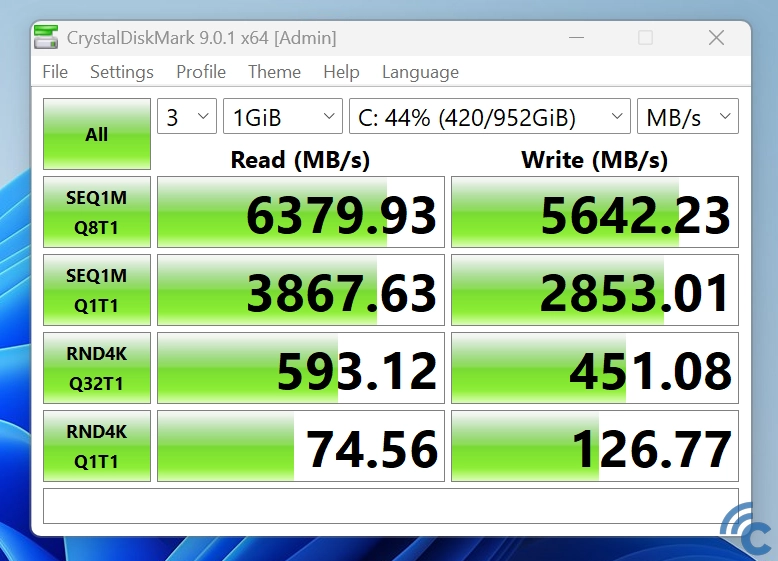
Task: Open the test size dropdown showing 1GiB
Action: pos(283,117)
